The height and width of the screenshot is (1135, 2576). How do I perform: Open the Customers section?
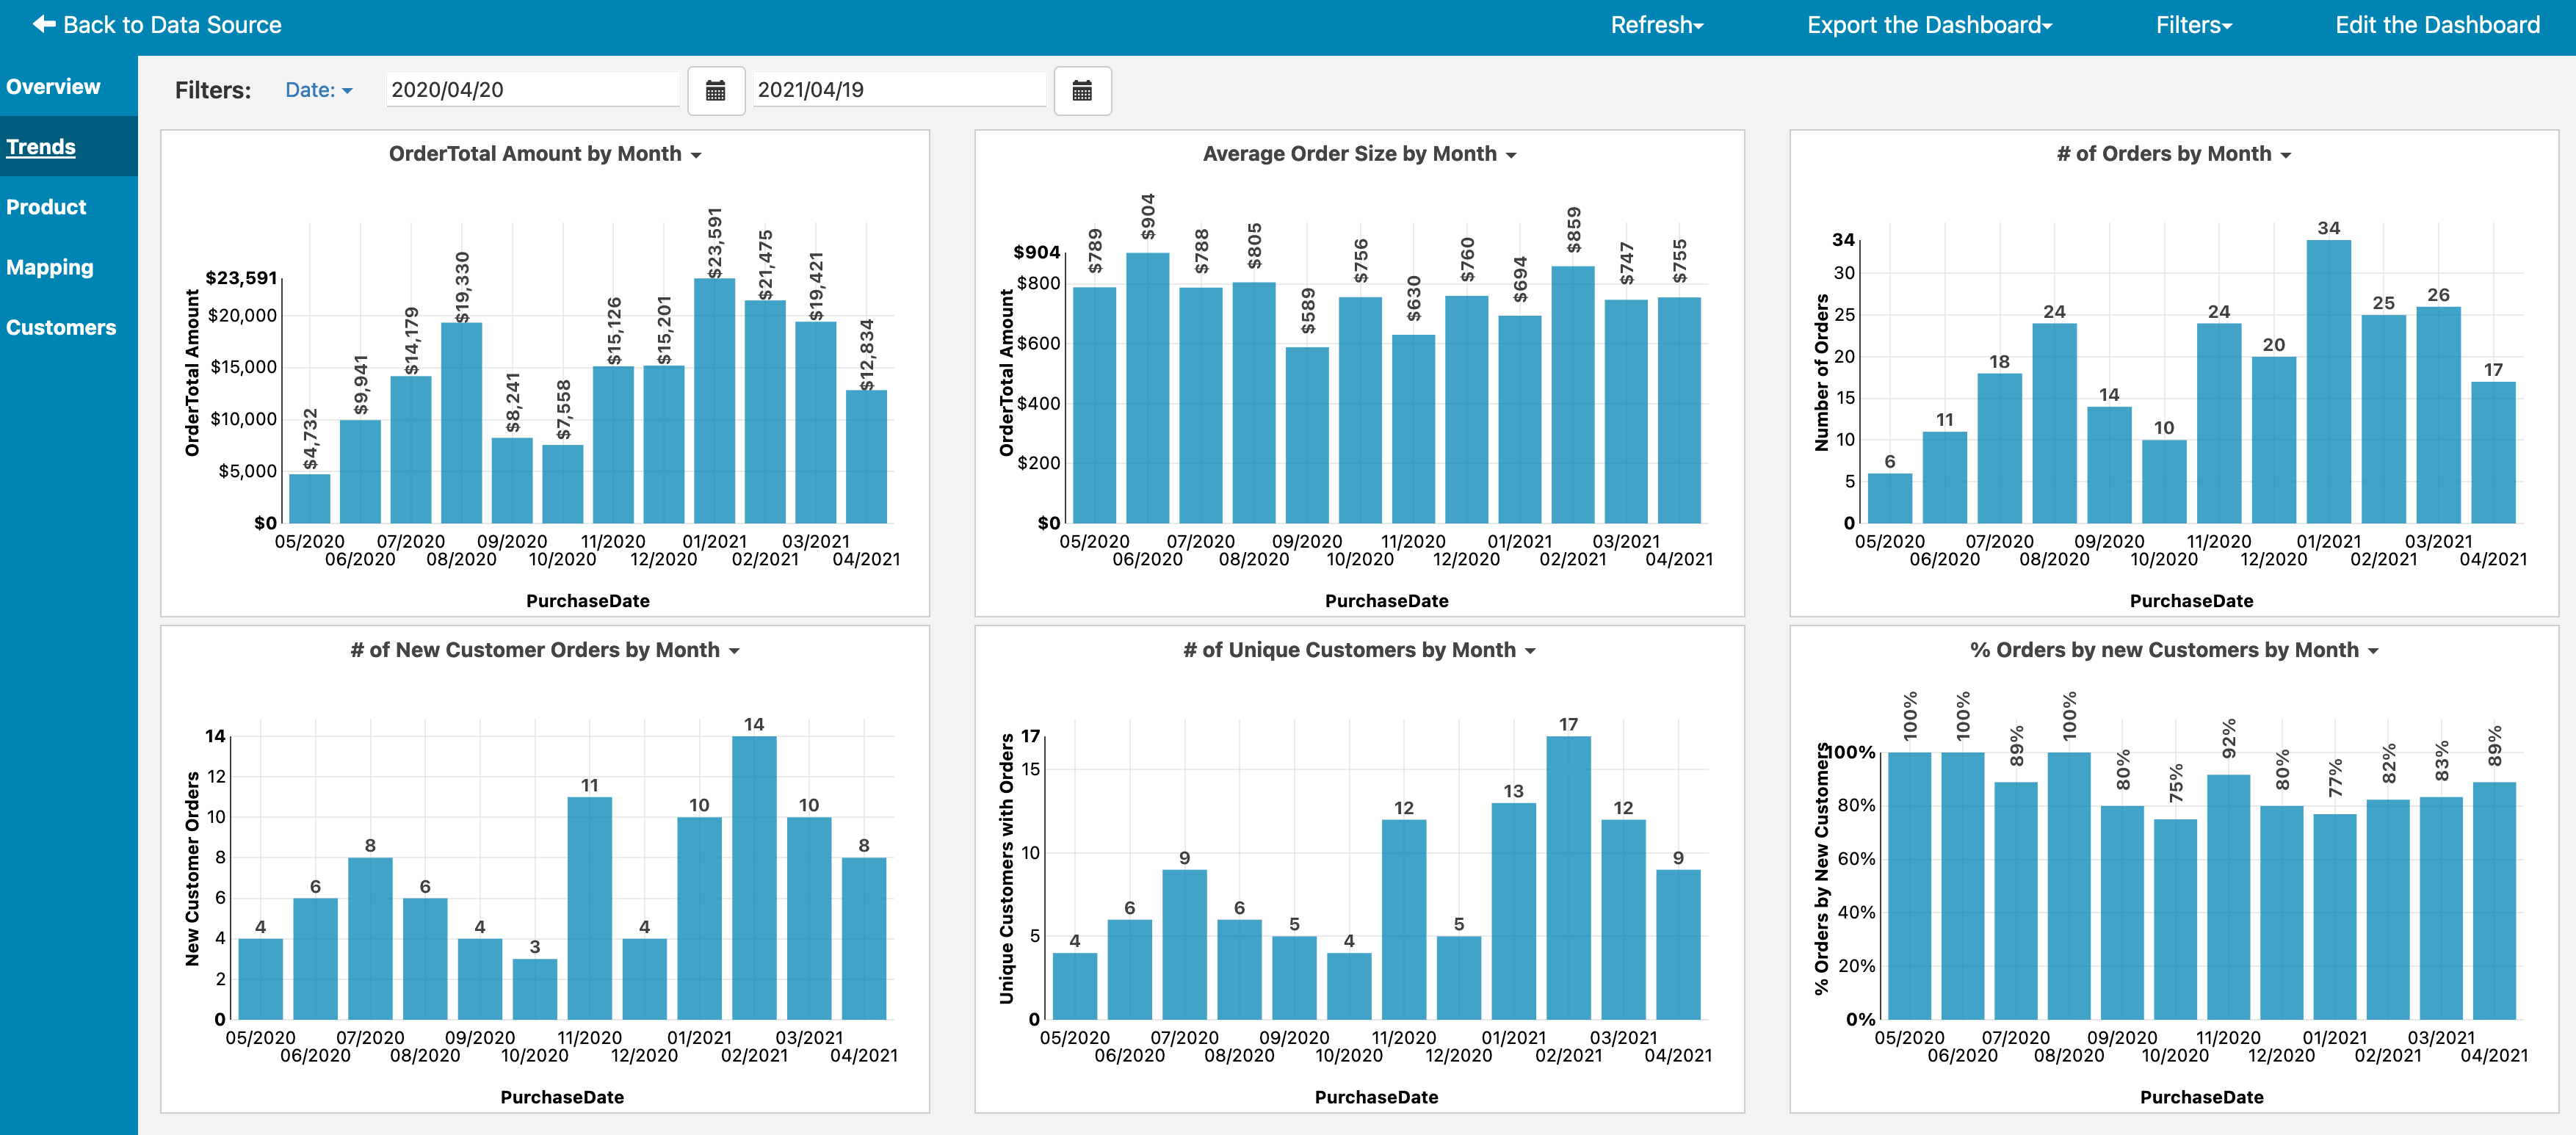pyautogui.click(x=61, y=328)
